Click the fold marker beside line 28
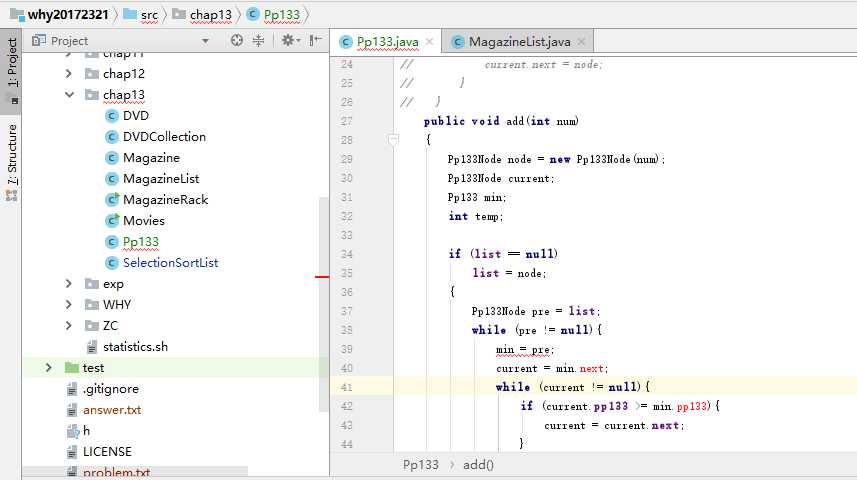This screenshot has height=480, width=857. (x=394, y=141)
